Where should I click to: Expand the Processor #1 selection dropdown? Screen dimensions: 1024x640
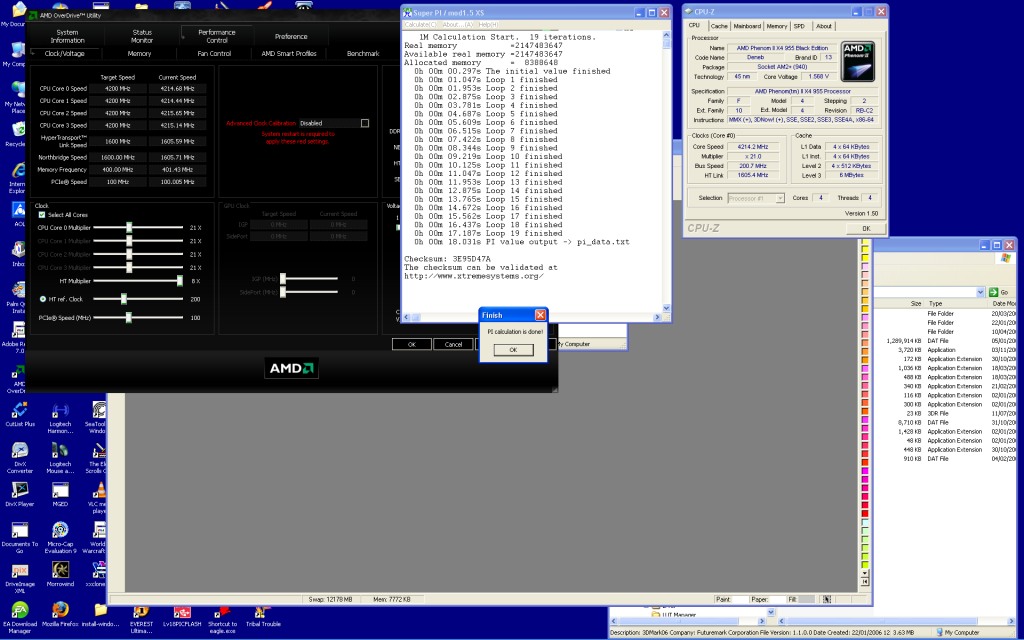click(779, 198)
